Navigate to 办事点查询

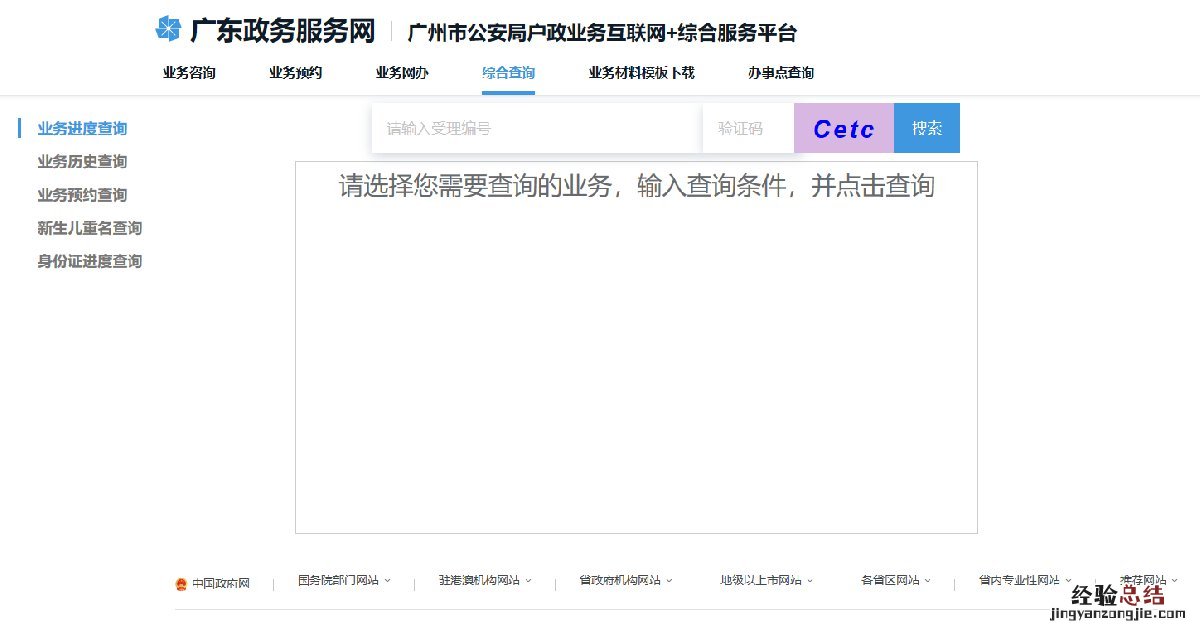tap(780, 73)
